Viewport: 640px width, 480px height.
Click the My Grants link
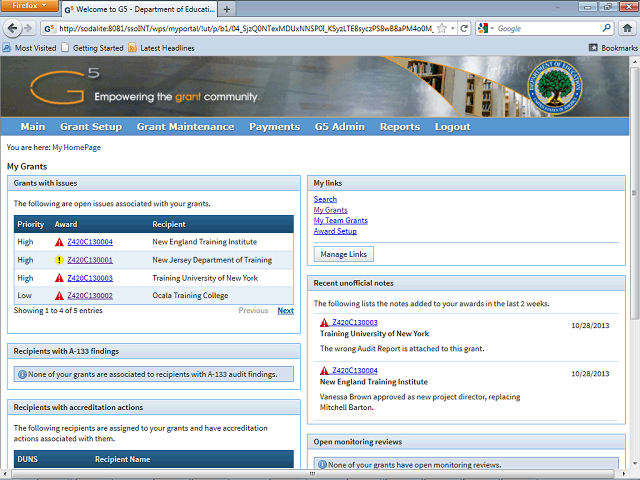coord(330,210)
